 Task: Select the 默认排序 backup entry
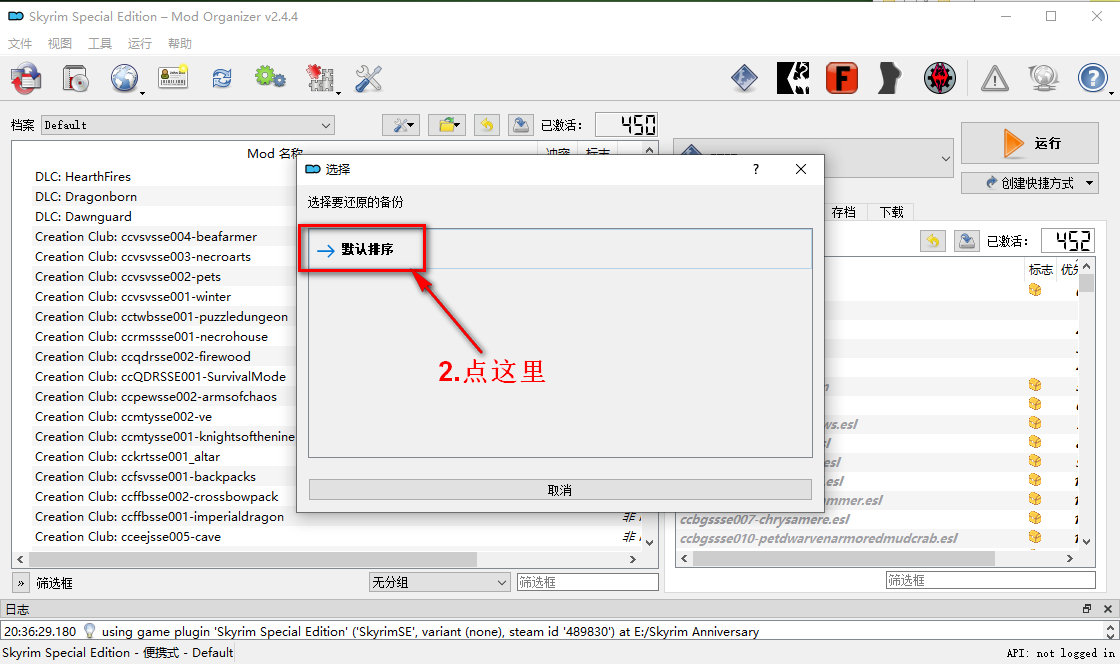[367, 250]
